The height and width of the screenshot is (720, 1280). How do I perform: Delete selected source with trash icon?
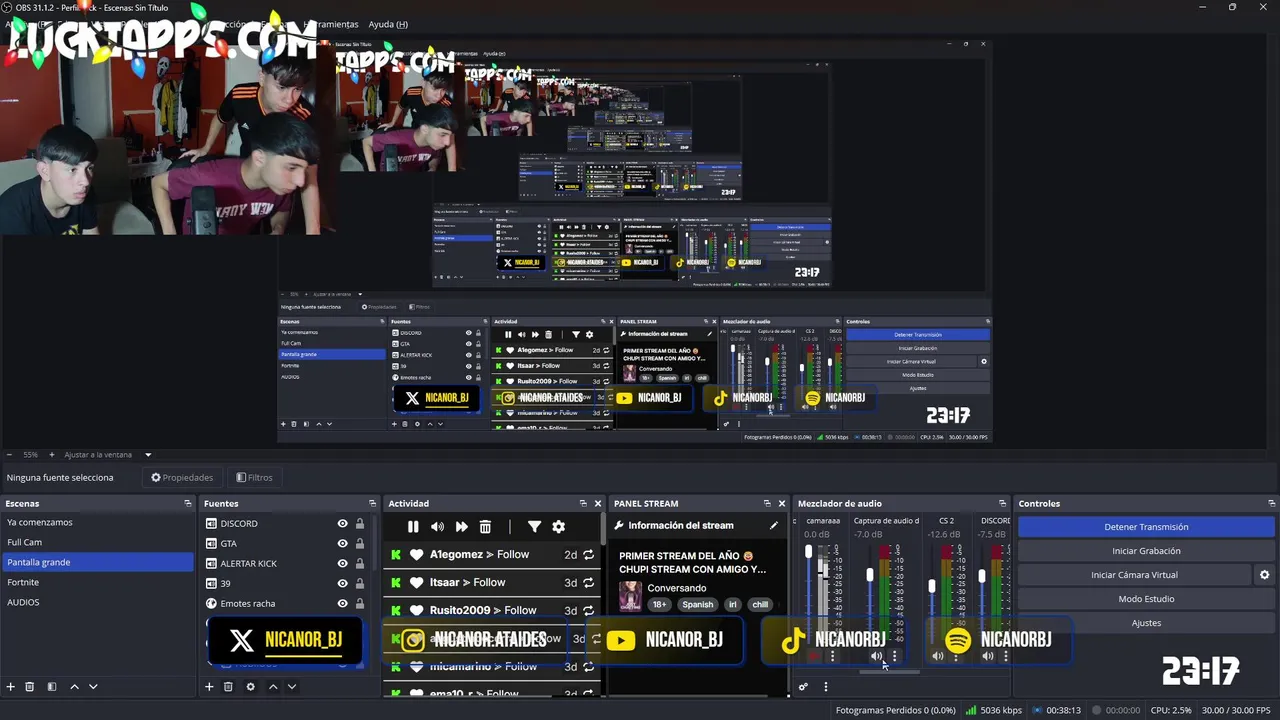coord(228,687)
